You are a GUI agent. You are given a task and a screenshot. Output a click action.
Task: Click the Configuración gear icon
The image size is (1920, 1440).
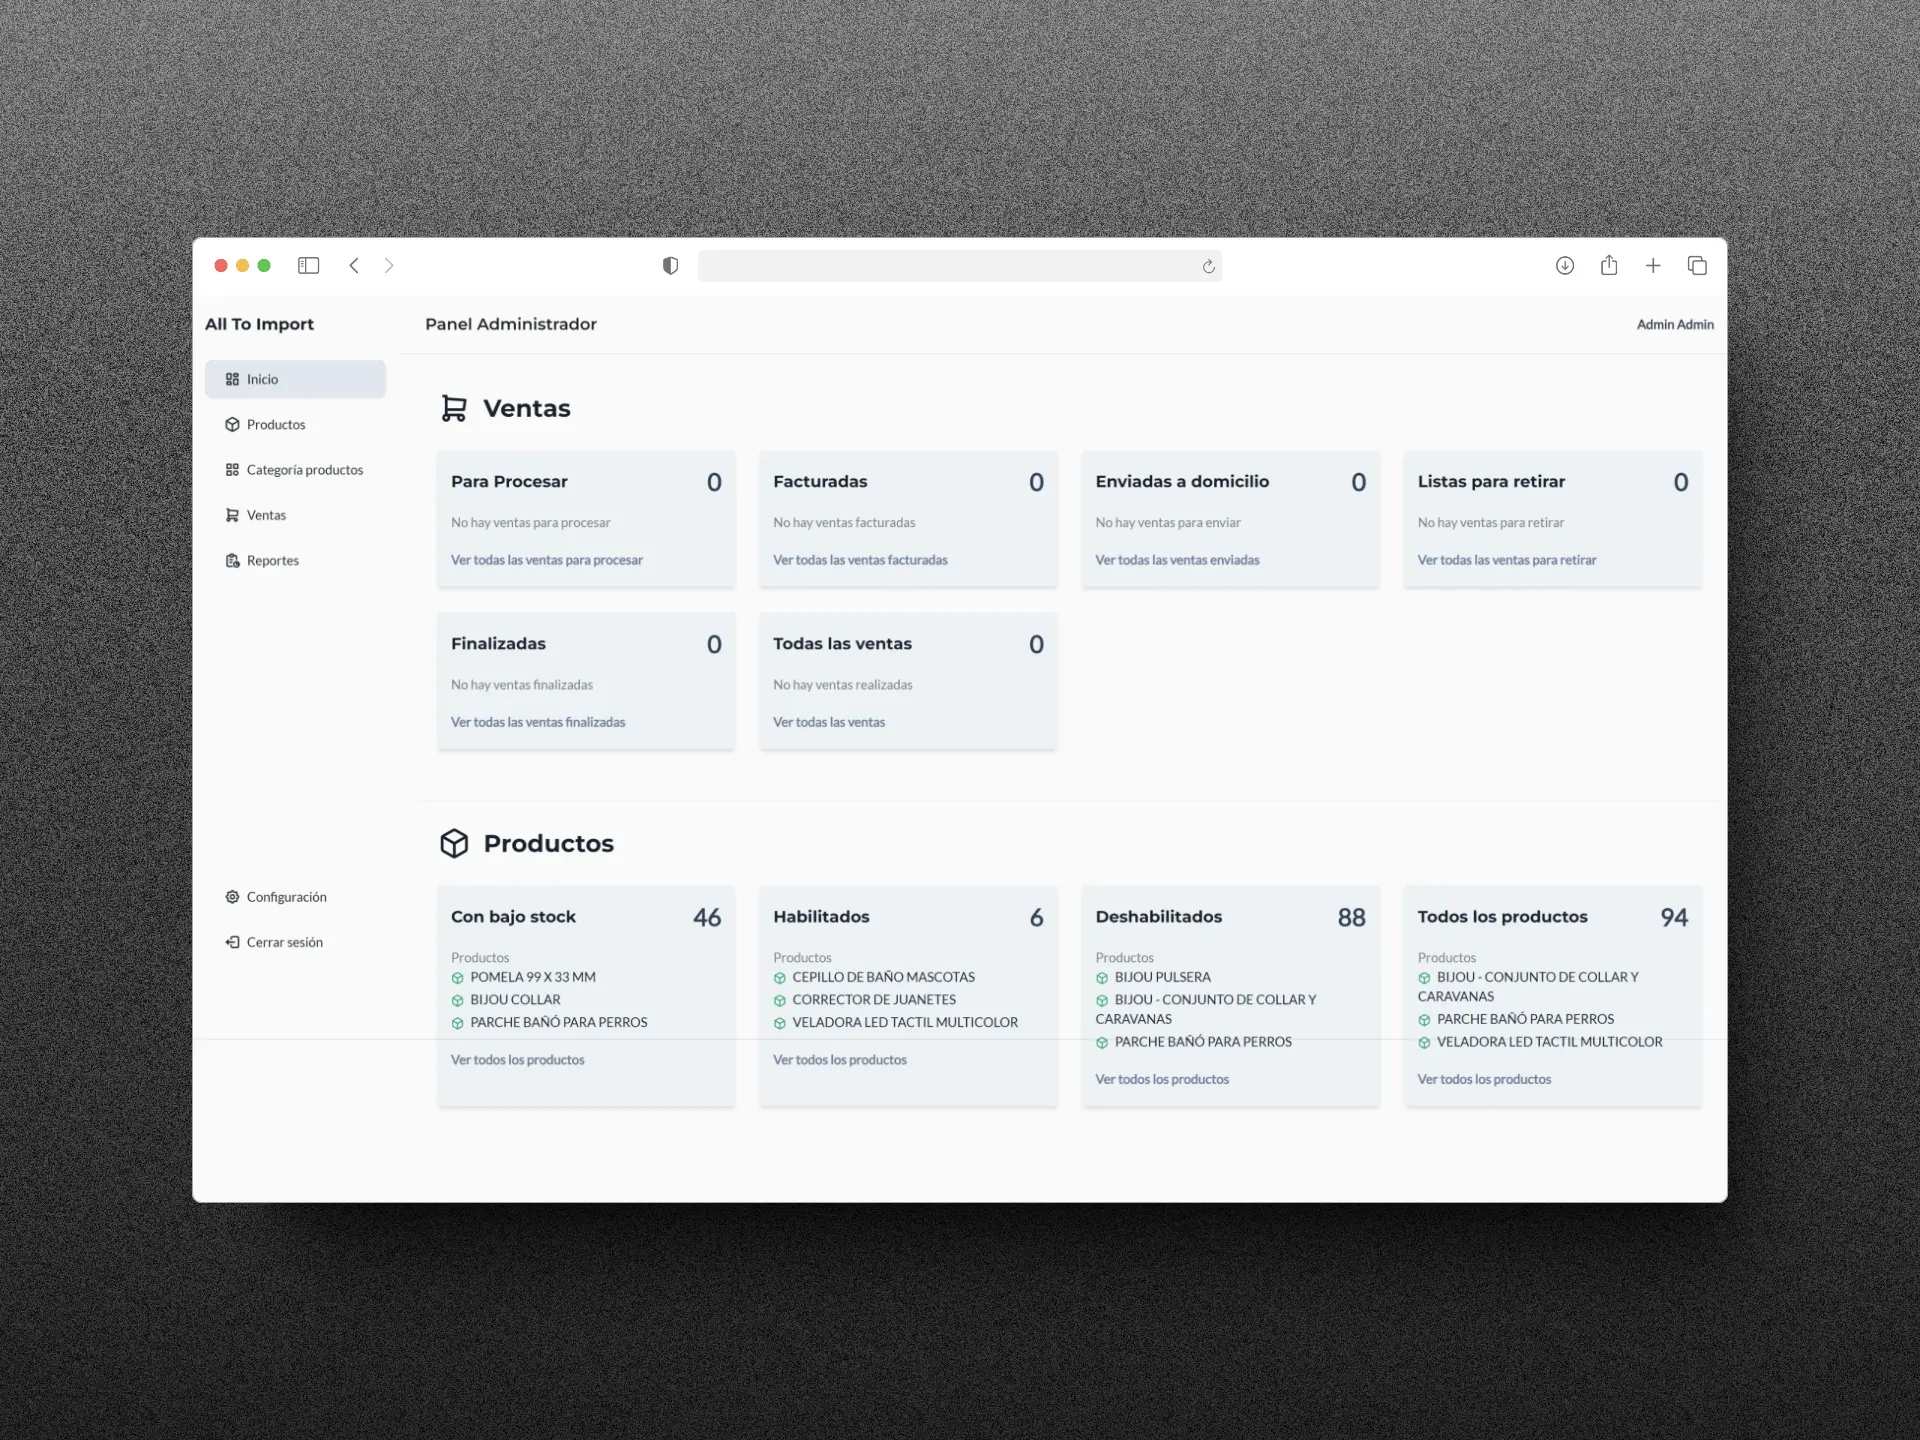[232, 897]
